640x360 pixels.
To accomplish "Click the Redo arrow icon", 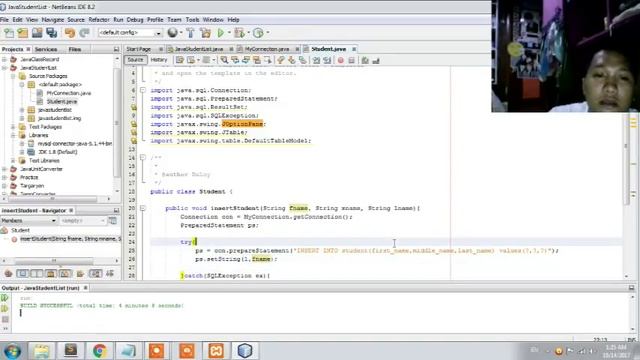I will click(x=84, y=33).
